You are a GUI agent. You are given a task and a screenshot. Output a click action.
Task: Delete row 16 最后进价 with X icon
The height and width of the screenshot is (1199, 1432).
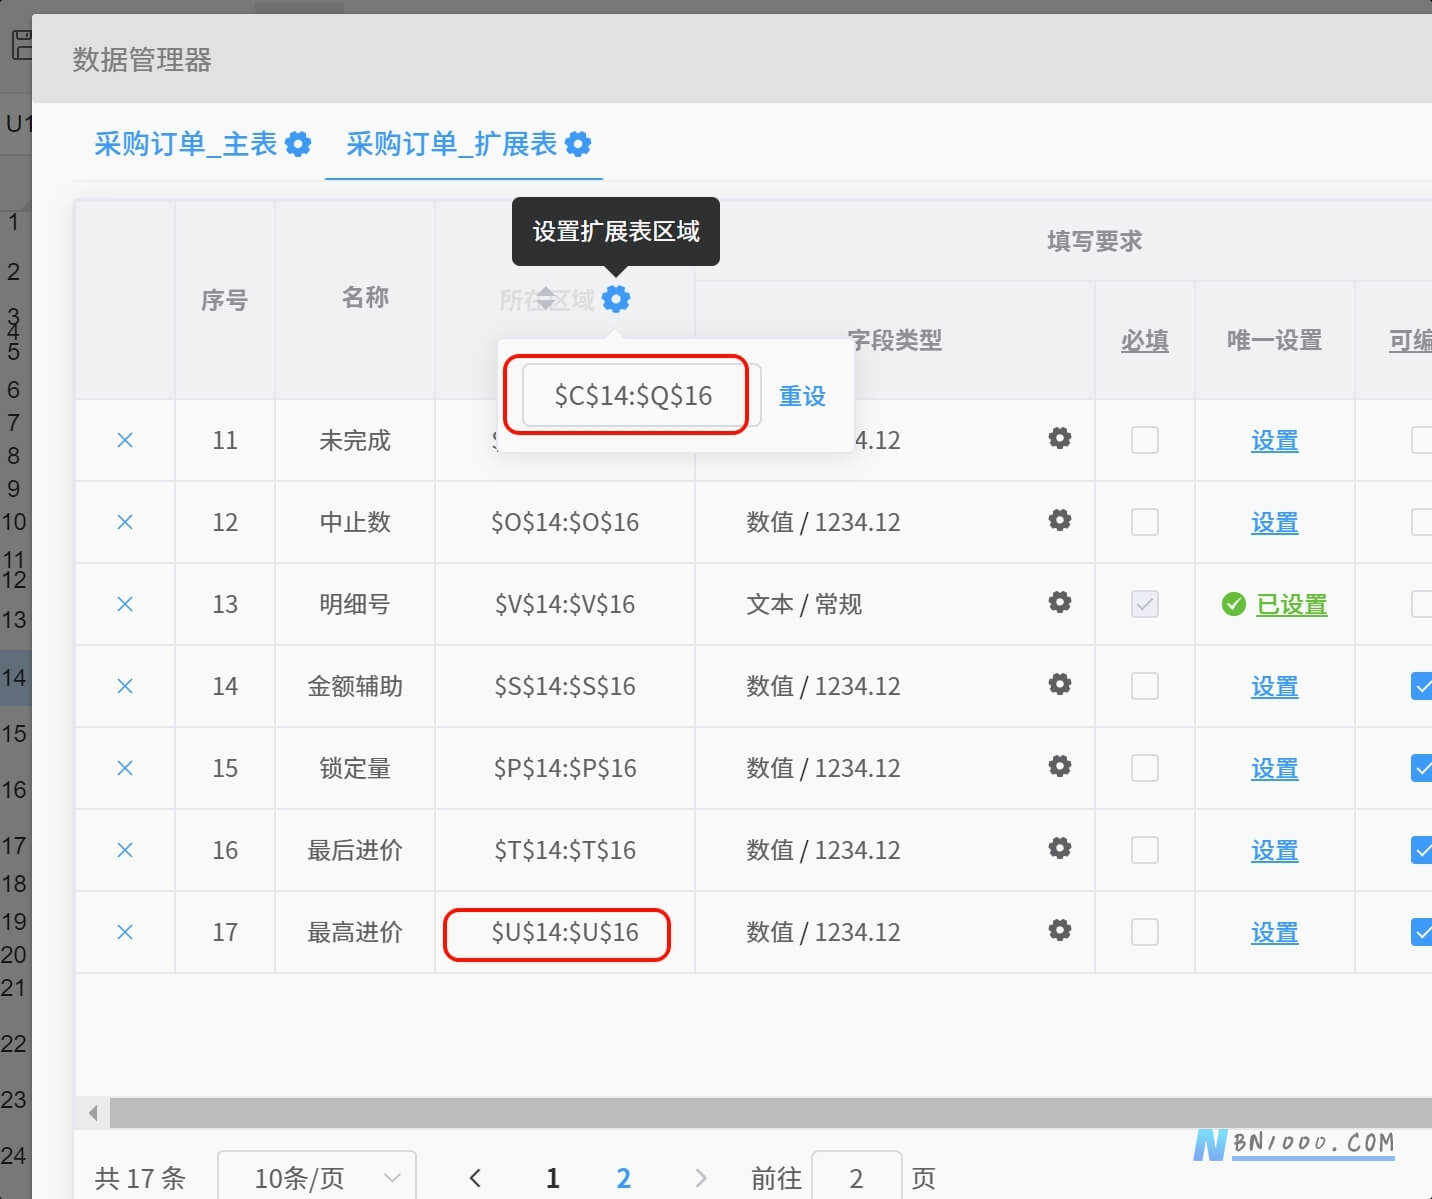tap(125, 850)
